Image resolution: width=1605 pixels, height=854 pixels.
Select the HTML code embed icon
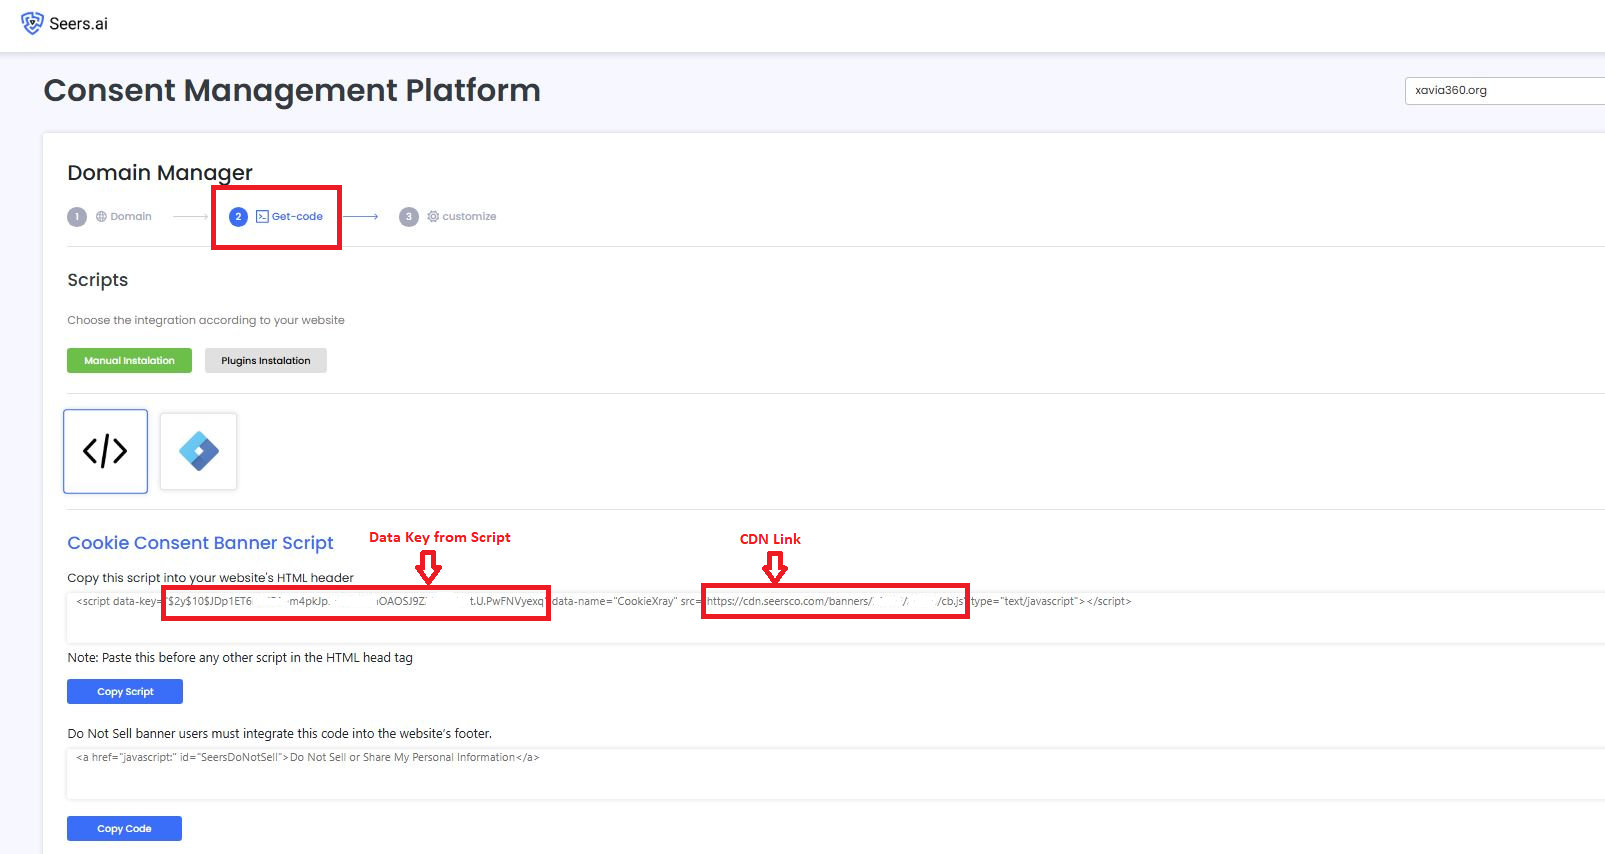click(x=105, y=451)
